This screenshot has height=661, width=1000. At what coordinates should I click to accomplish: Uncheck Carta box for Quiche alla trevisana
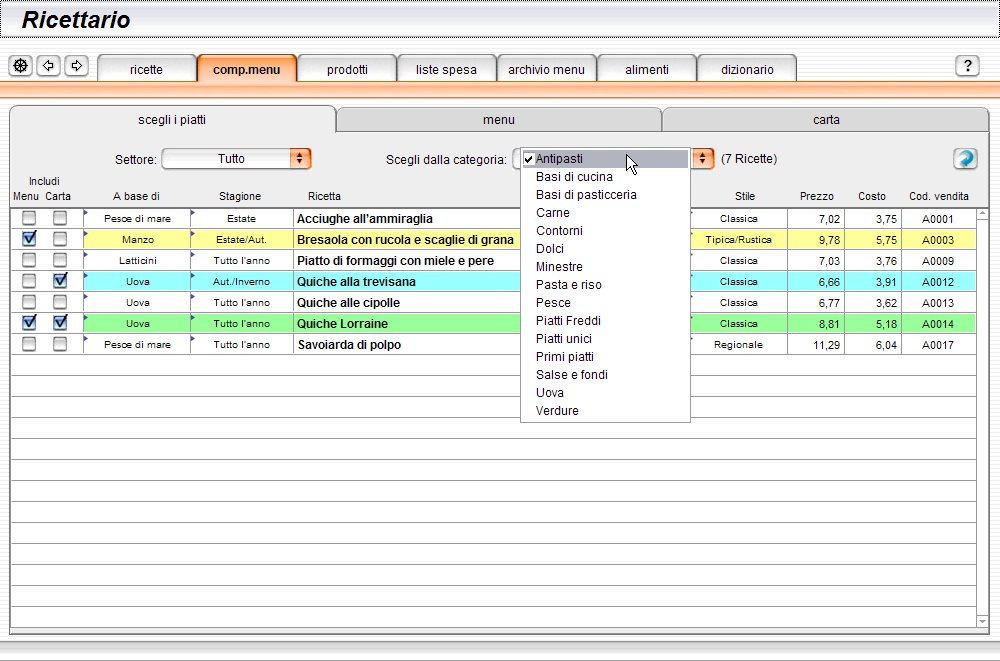[x=59, y=281]
